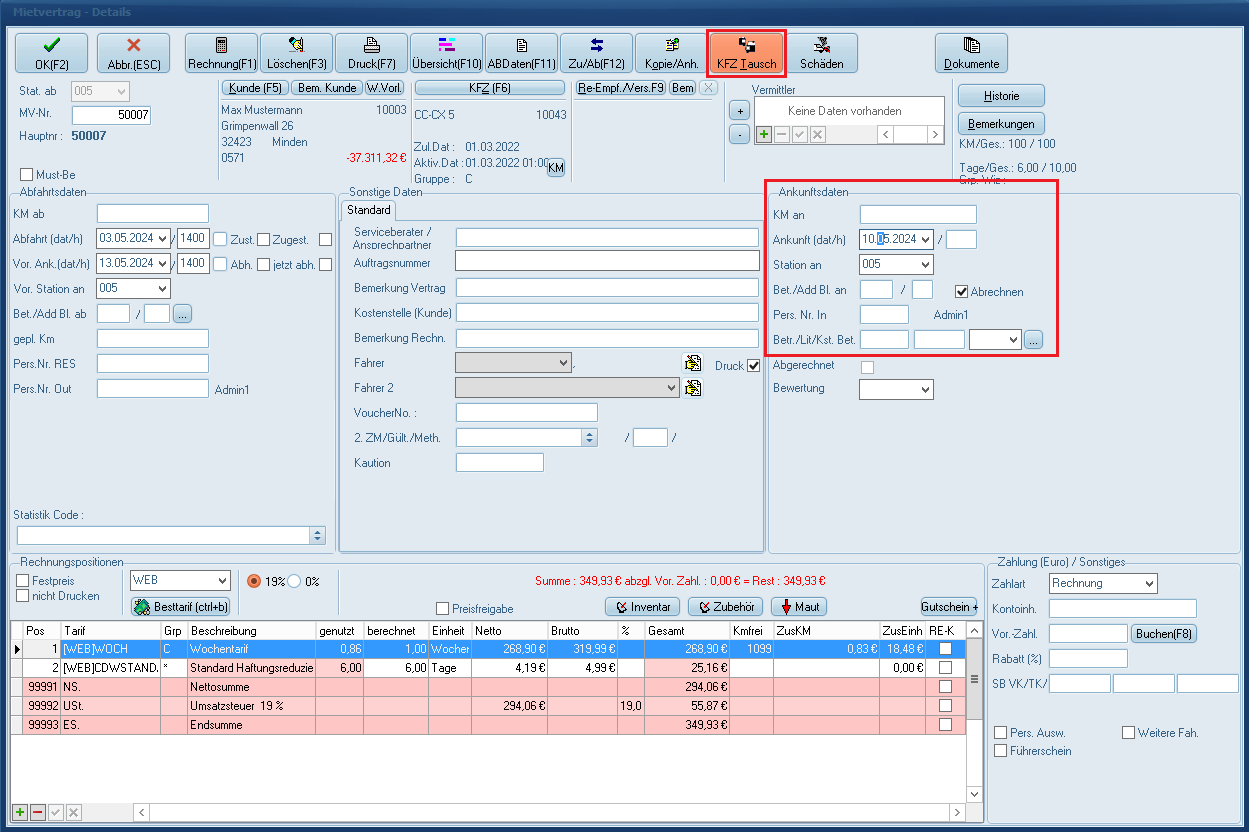Open Druck(F7) print function

pos(371,53)
